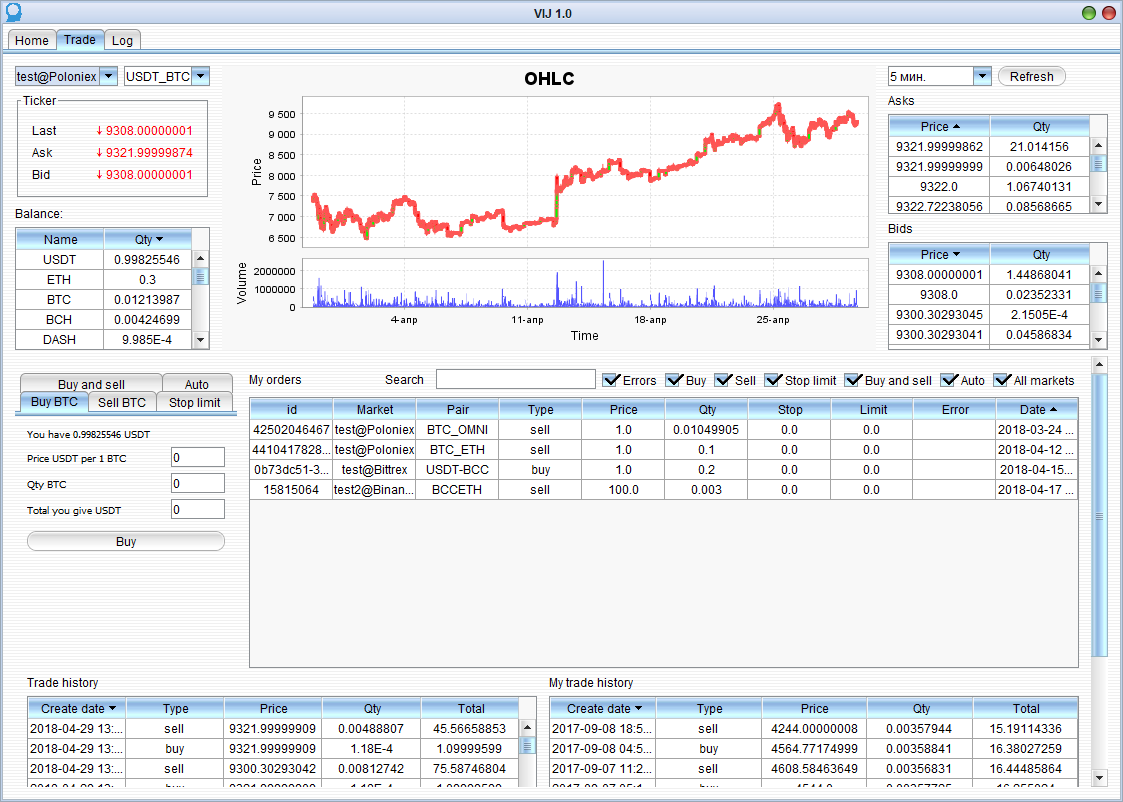The height and width of the screenshot is (802, 1123).
Task: Switch to the Log tab
Action: coord(122,41)
